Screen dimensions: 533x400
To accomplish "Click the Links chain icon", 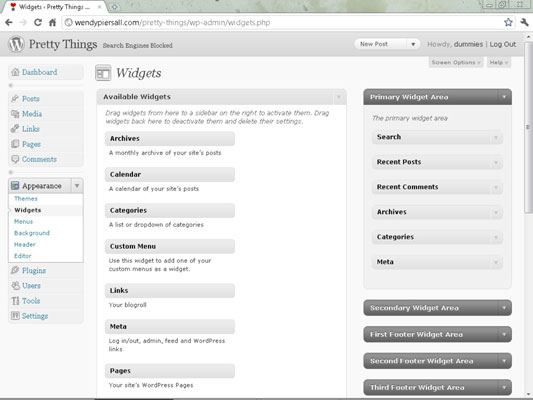I will [x=15, y=129].
